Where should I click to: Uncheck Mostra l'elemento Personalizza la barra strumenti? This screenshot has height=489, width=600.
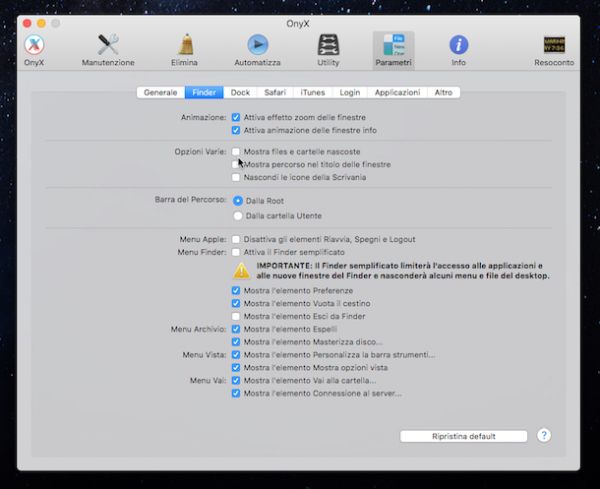pos(236,355)
